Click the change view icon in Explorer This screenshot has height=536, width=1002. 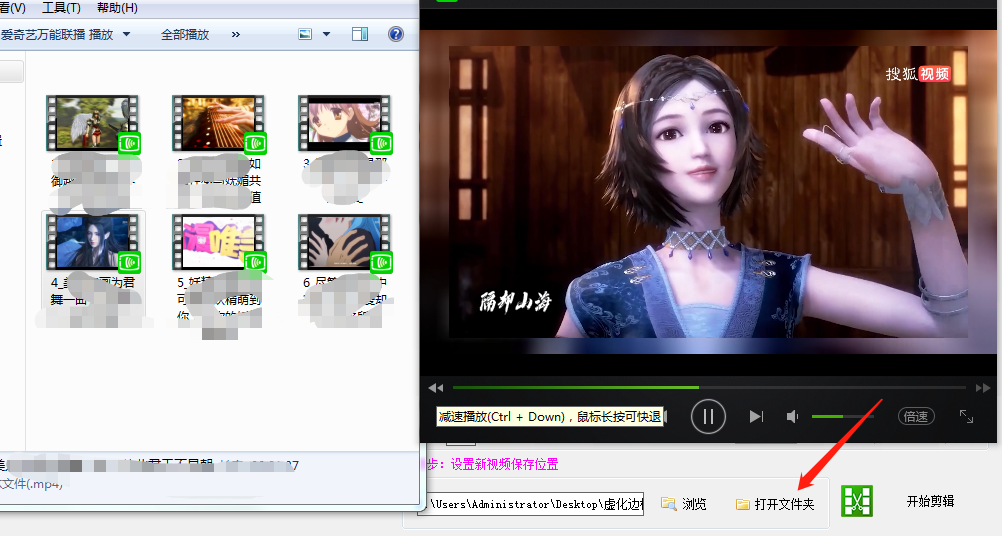(305, 34)
